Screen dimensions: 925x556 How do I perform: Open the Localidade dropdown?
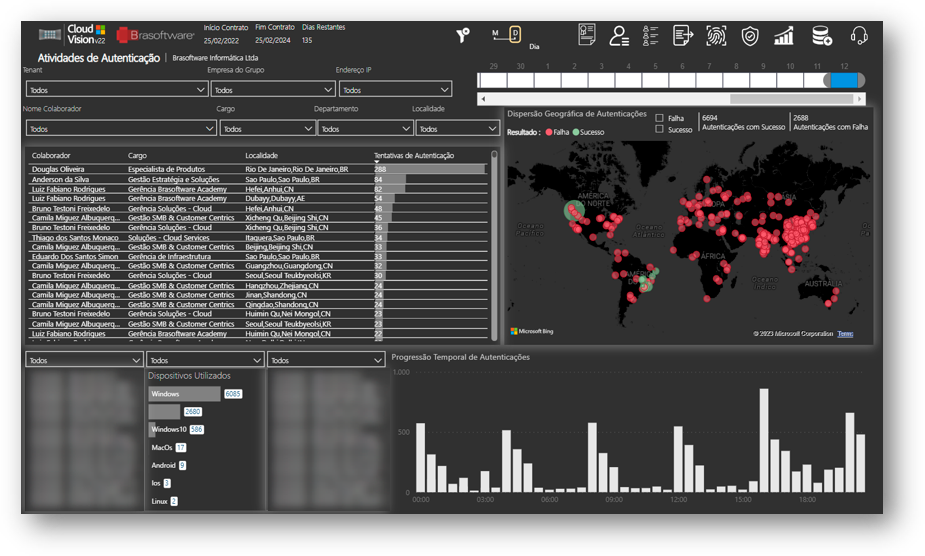(x=458, y=129)
